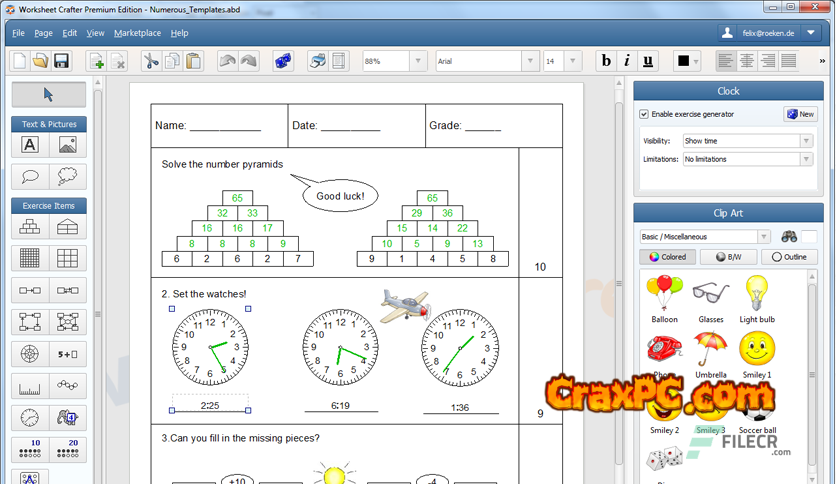Select the Outline clip art style

click(x=789, y=257)
